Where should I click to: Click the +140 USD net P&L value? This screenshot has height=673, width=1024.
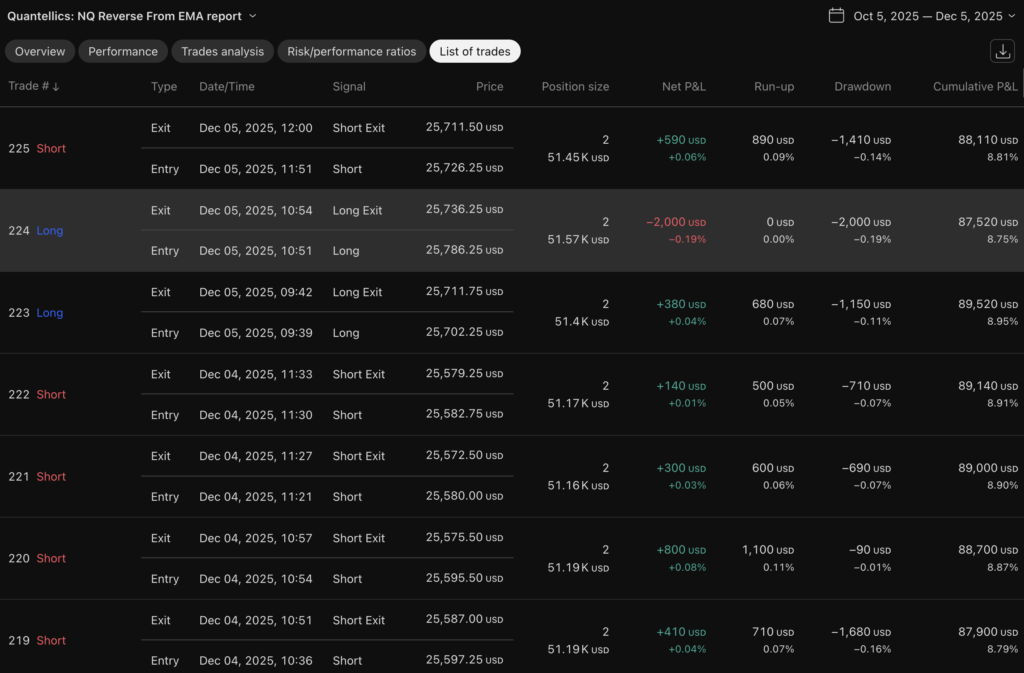click(x=681, y=385)
